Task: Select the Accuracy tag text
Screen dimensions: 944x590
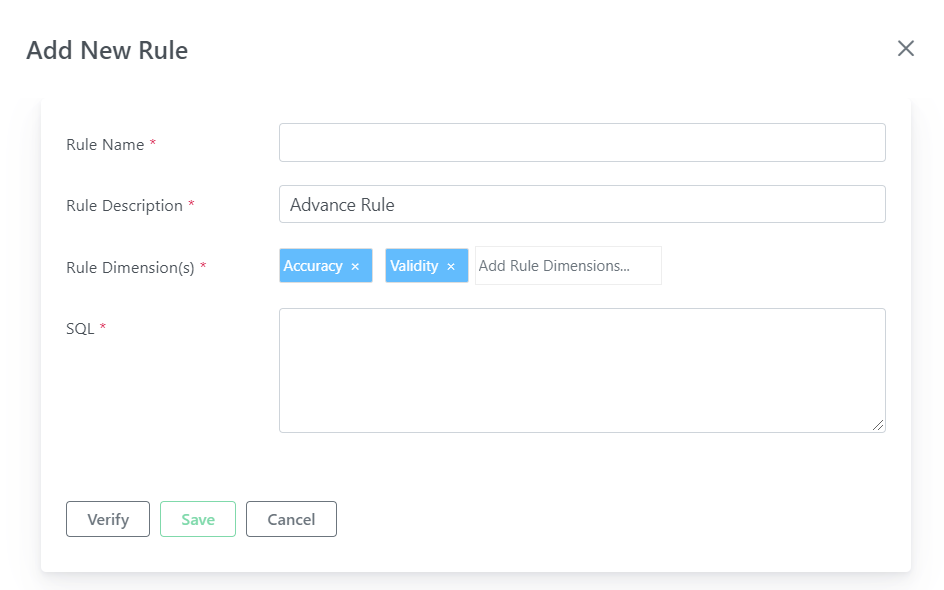Action: pyautogui.click(x=313, y=266)
